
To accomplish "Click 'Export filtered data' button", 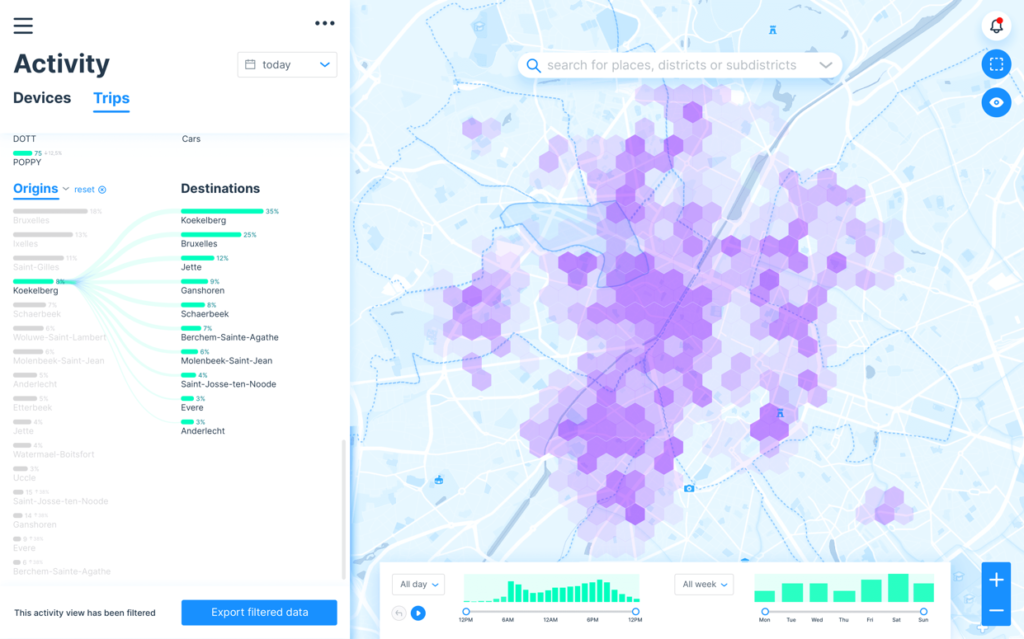I will pyautogui.click(x=259, y=612).
